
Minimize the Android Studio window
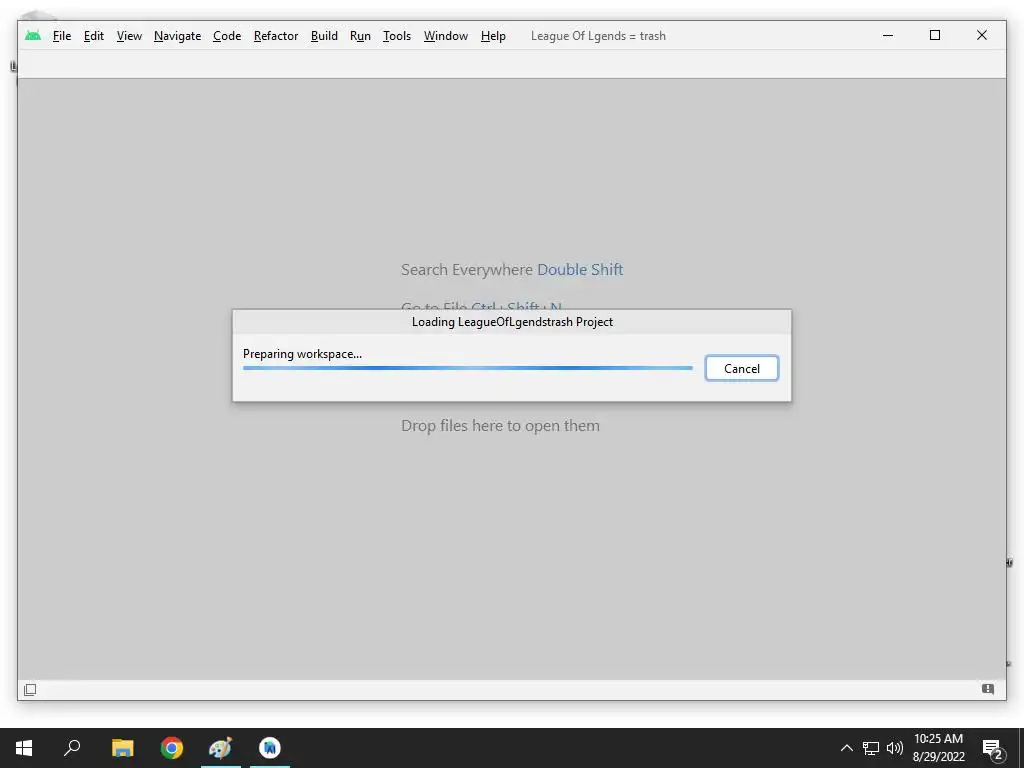coord(888,35)
